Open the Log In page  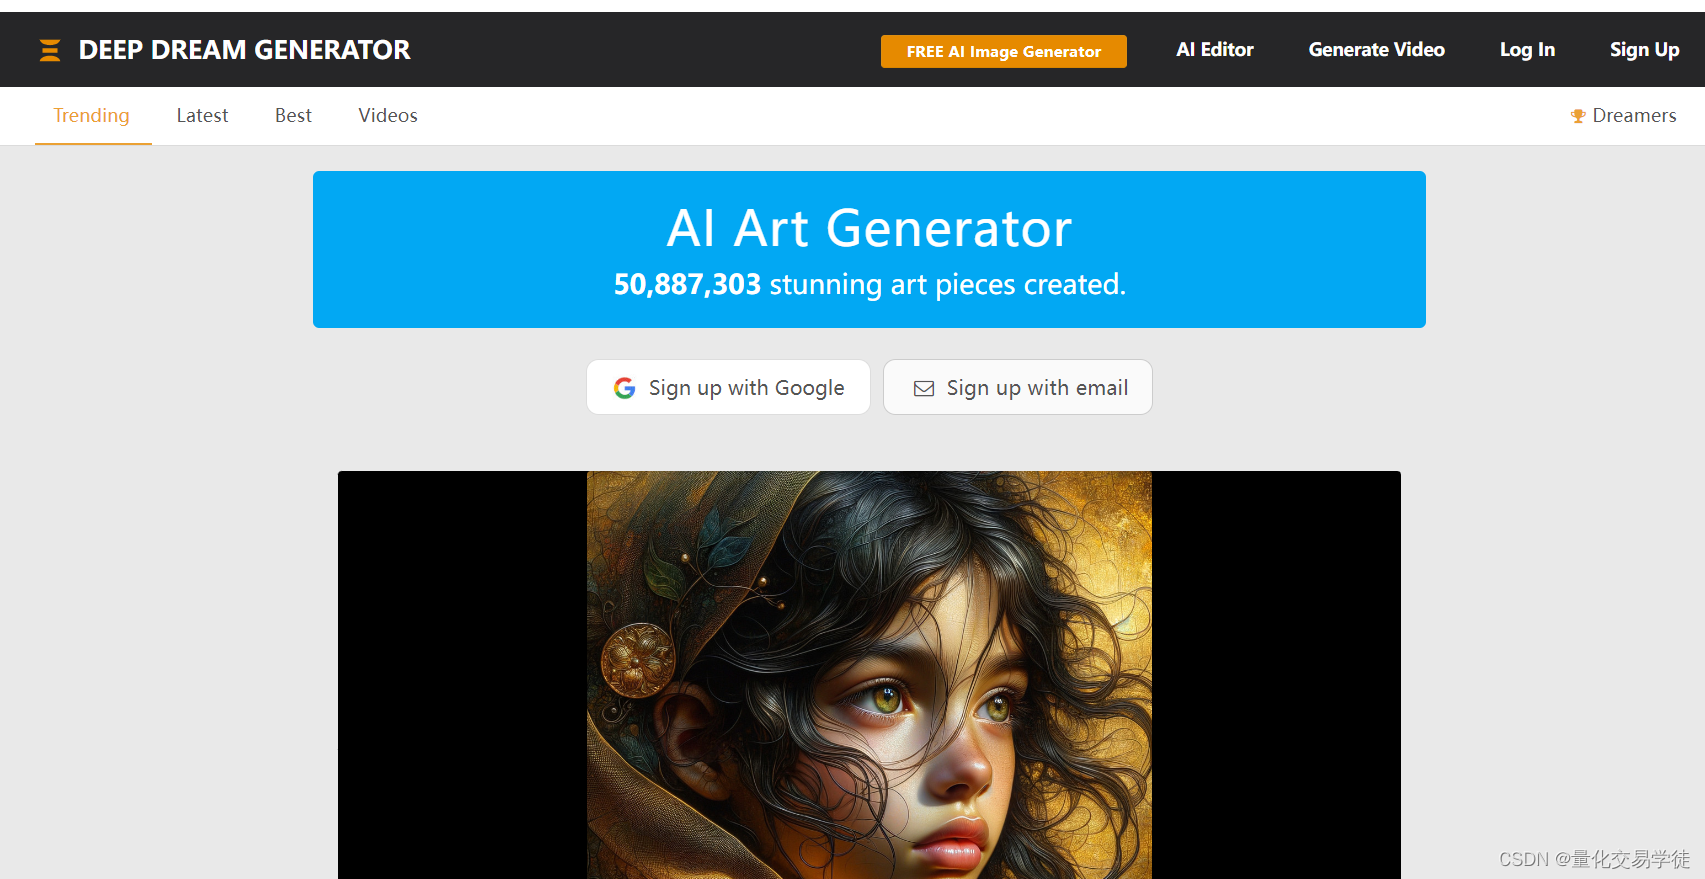(1527, 50)
